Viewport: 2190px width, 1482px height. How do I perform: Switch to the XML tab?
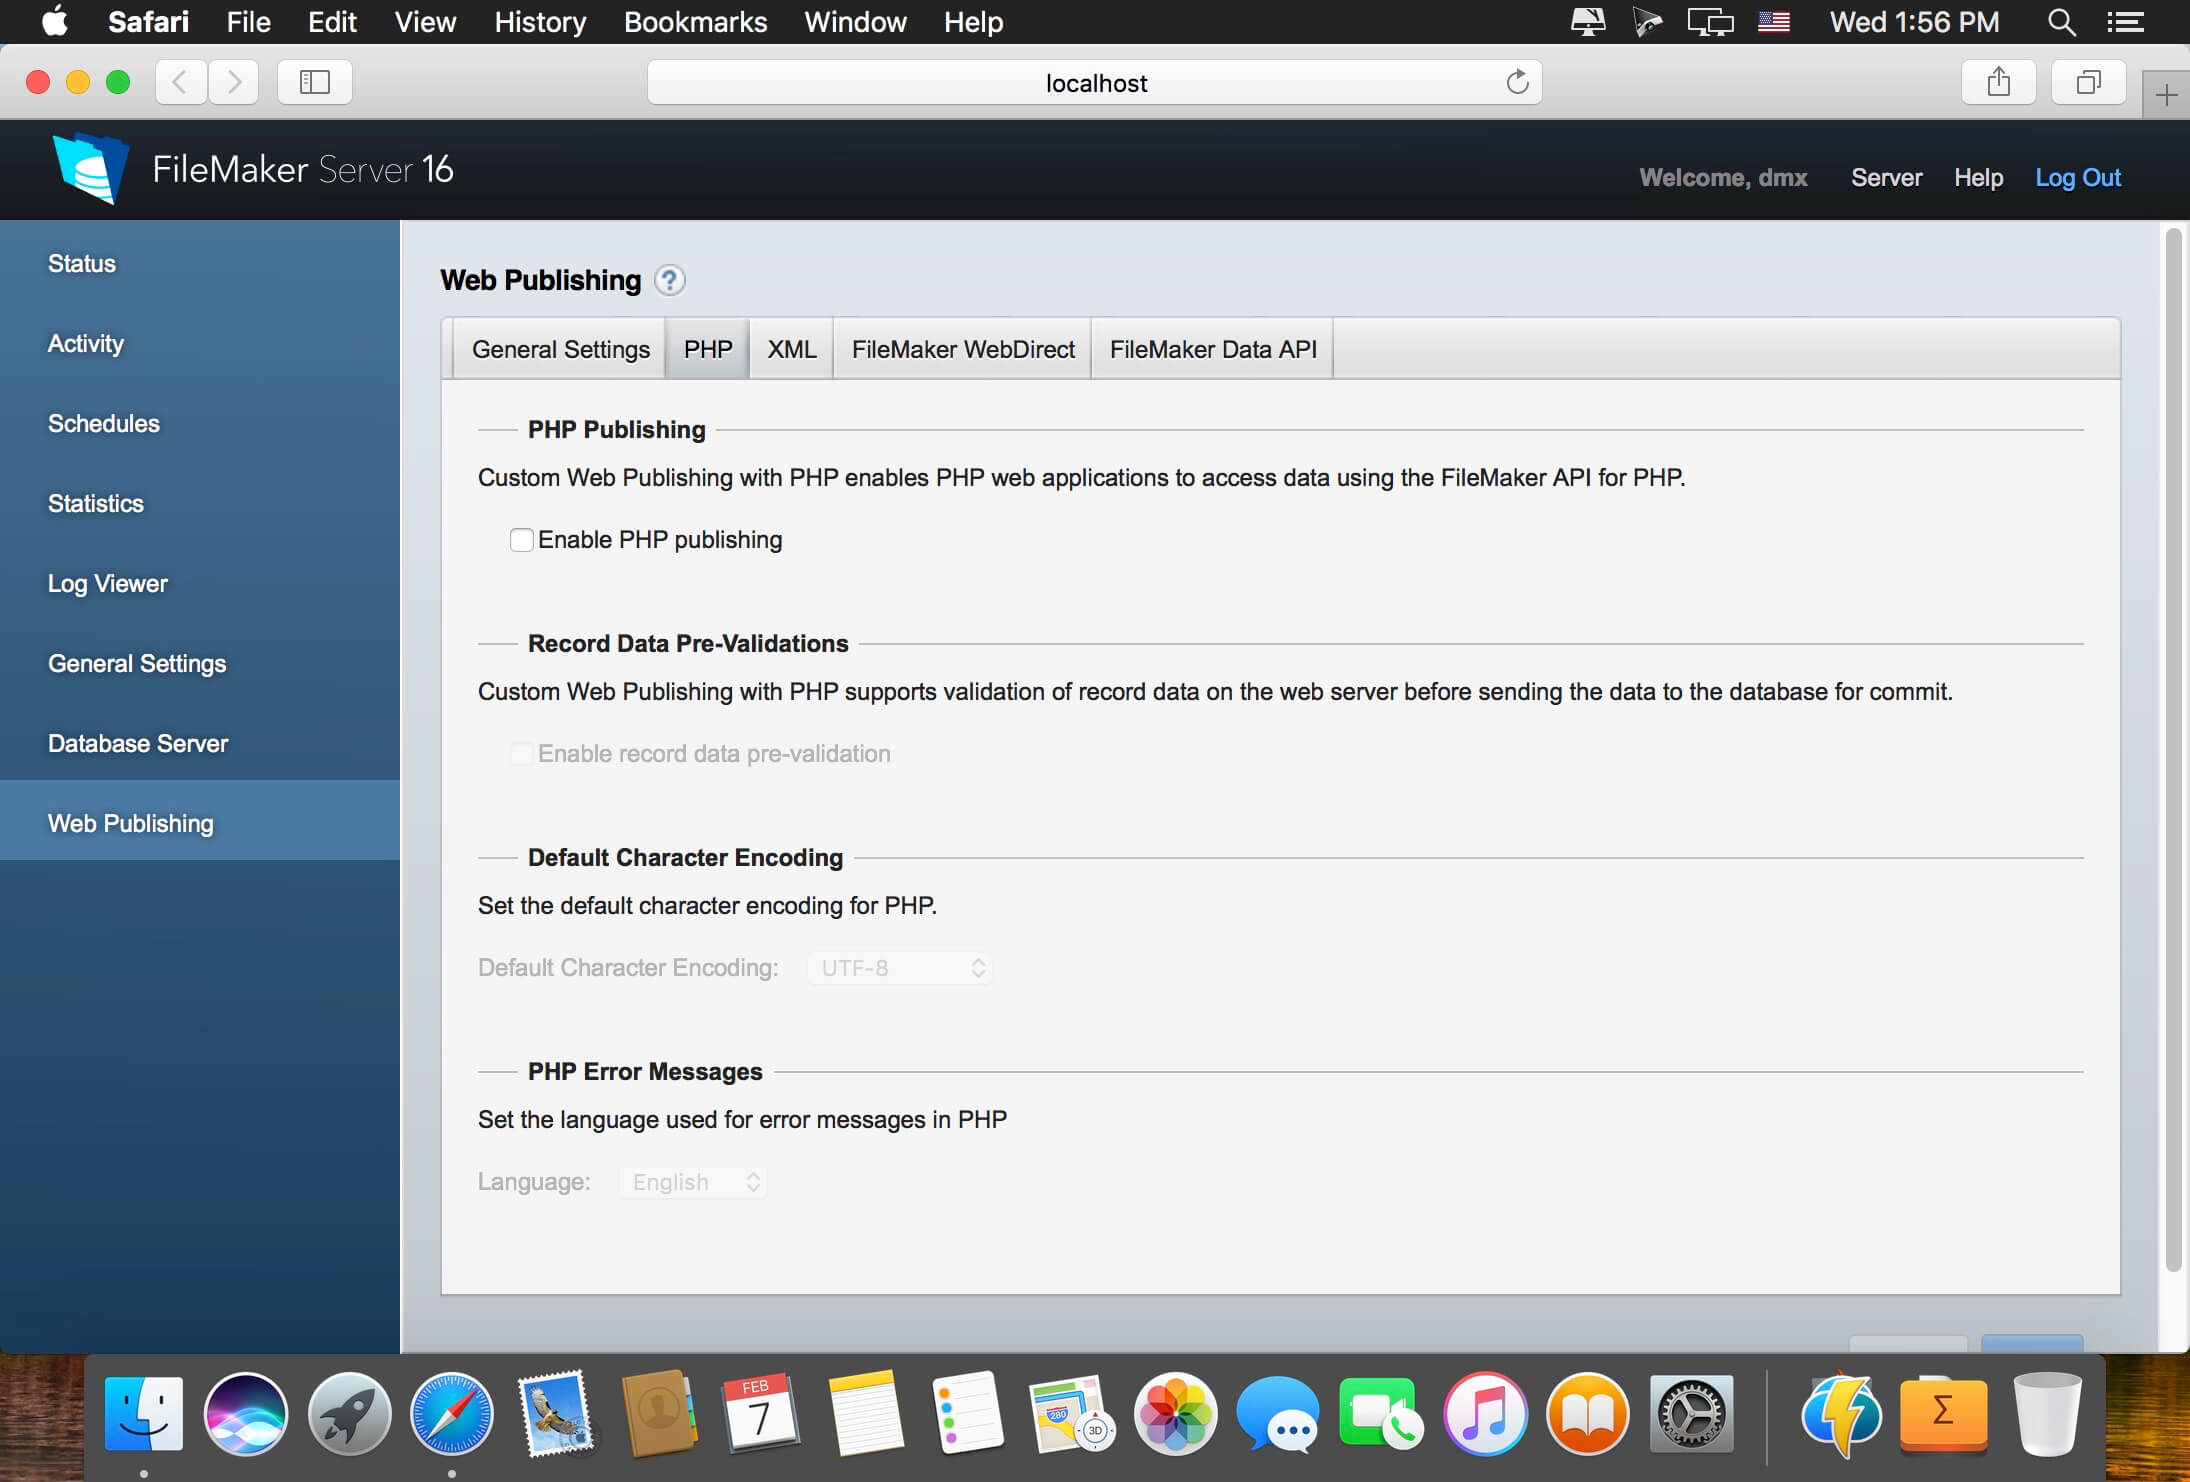(x=792, y=349)
